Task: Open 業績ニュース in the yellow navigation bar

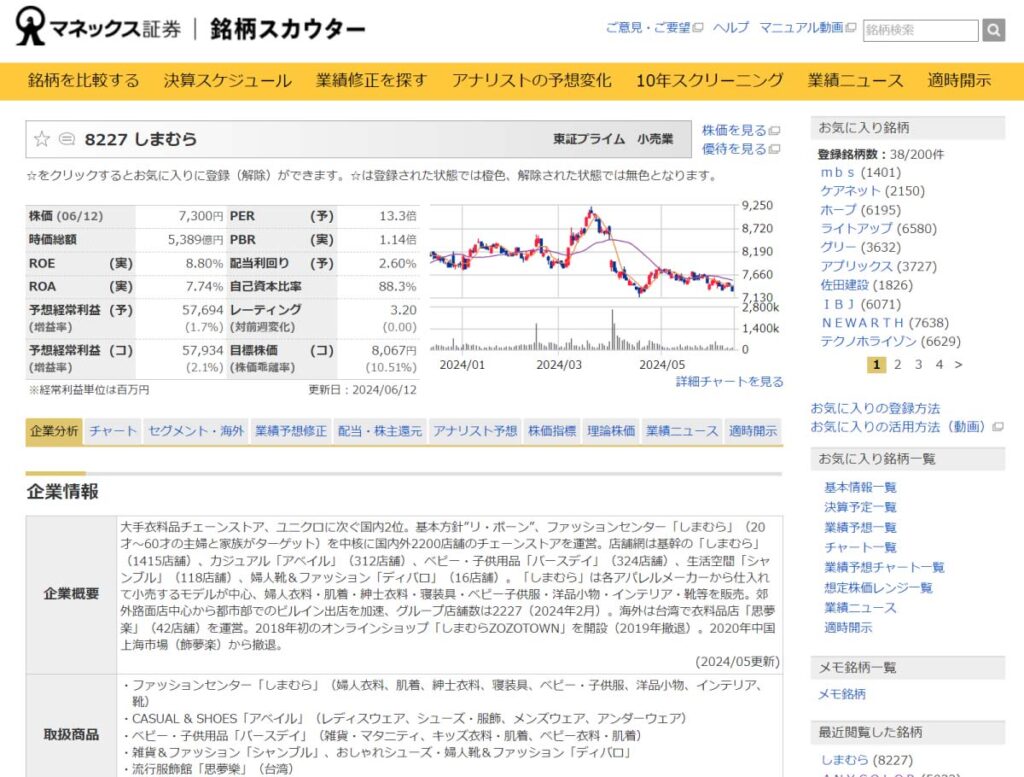Action: 855,80
